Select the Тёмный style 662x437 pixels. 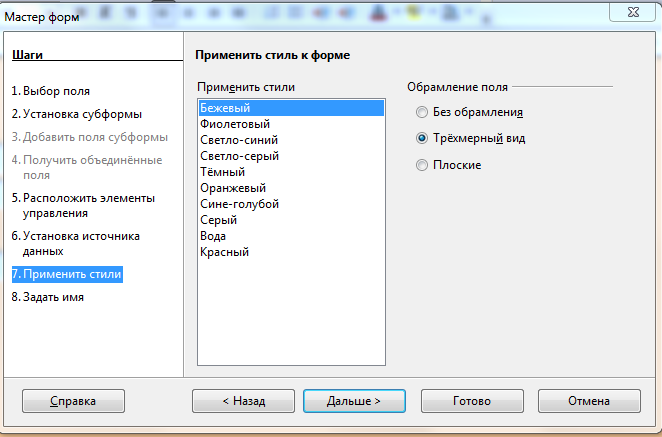pyautogui.click(x=291, y=172)
